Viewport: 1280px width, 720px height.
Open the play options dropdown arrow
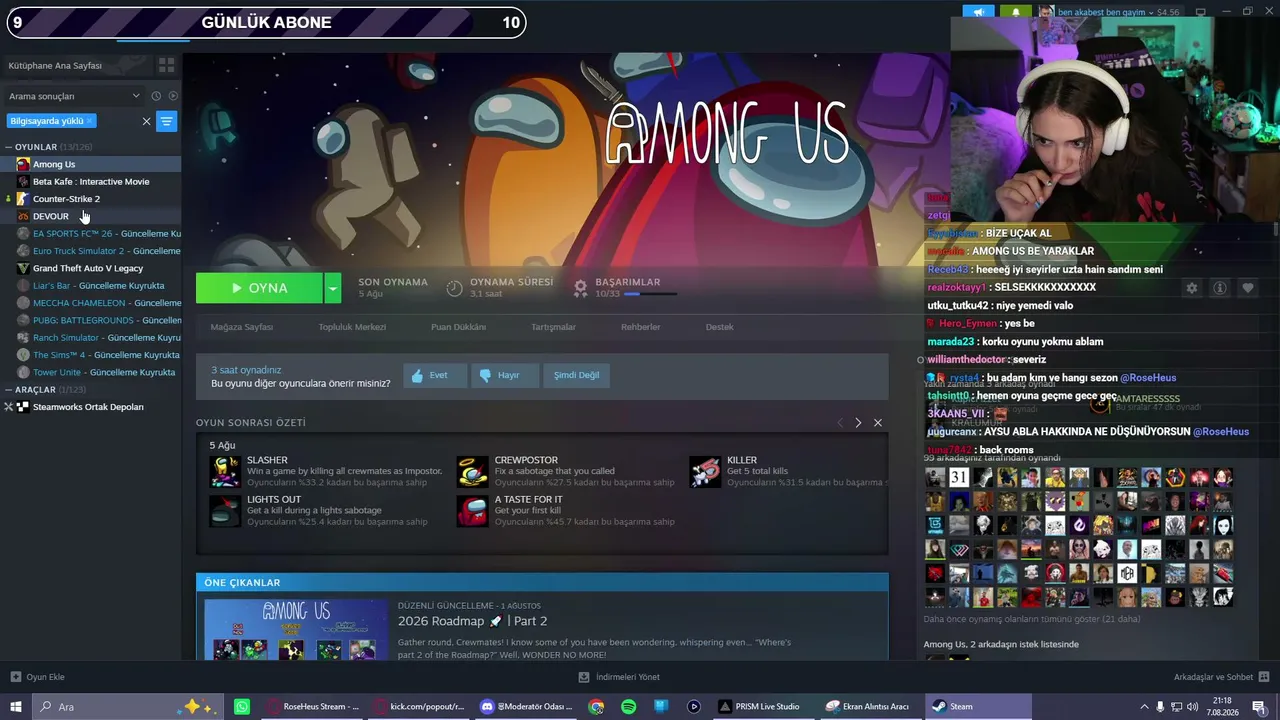point(333,288)
